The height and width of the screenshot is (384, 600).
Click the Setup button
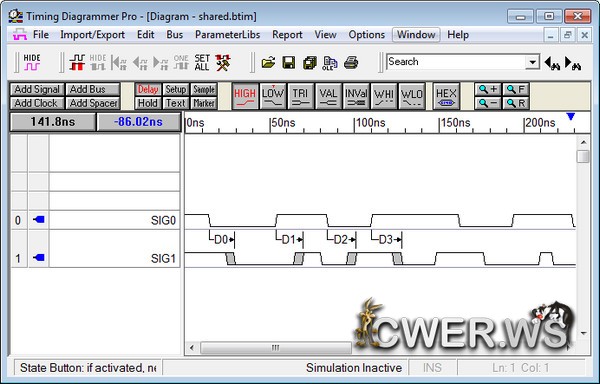(x=176, y=89)
